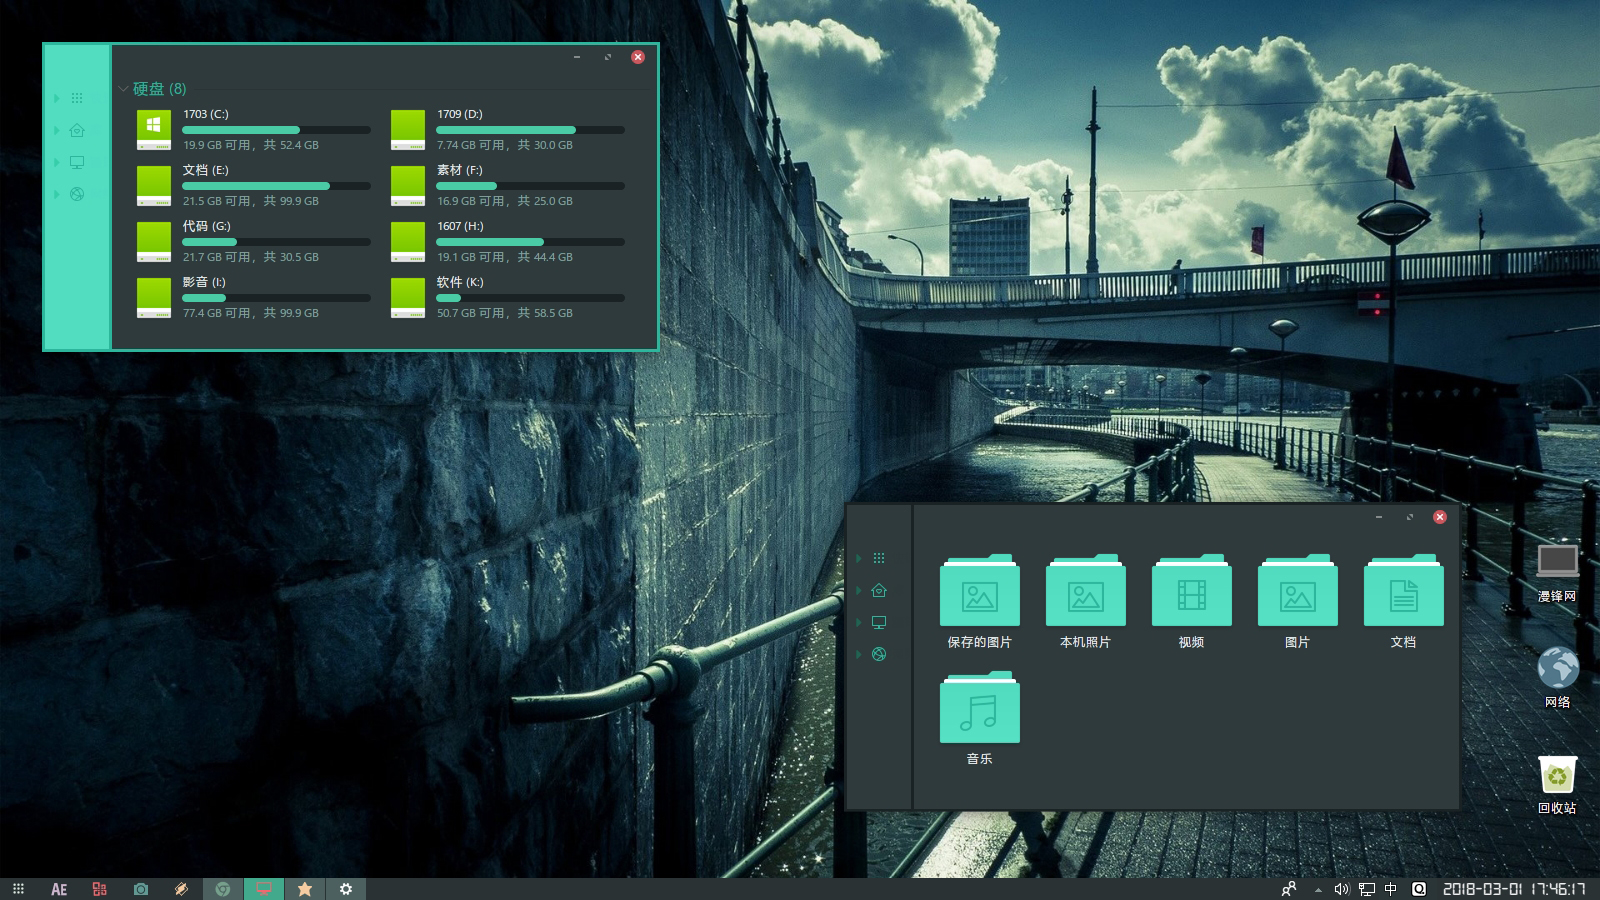This screenshot has height=900, width=1600.
Task: Expand the network node in folders window sidebar
Action: pos(859,654)
